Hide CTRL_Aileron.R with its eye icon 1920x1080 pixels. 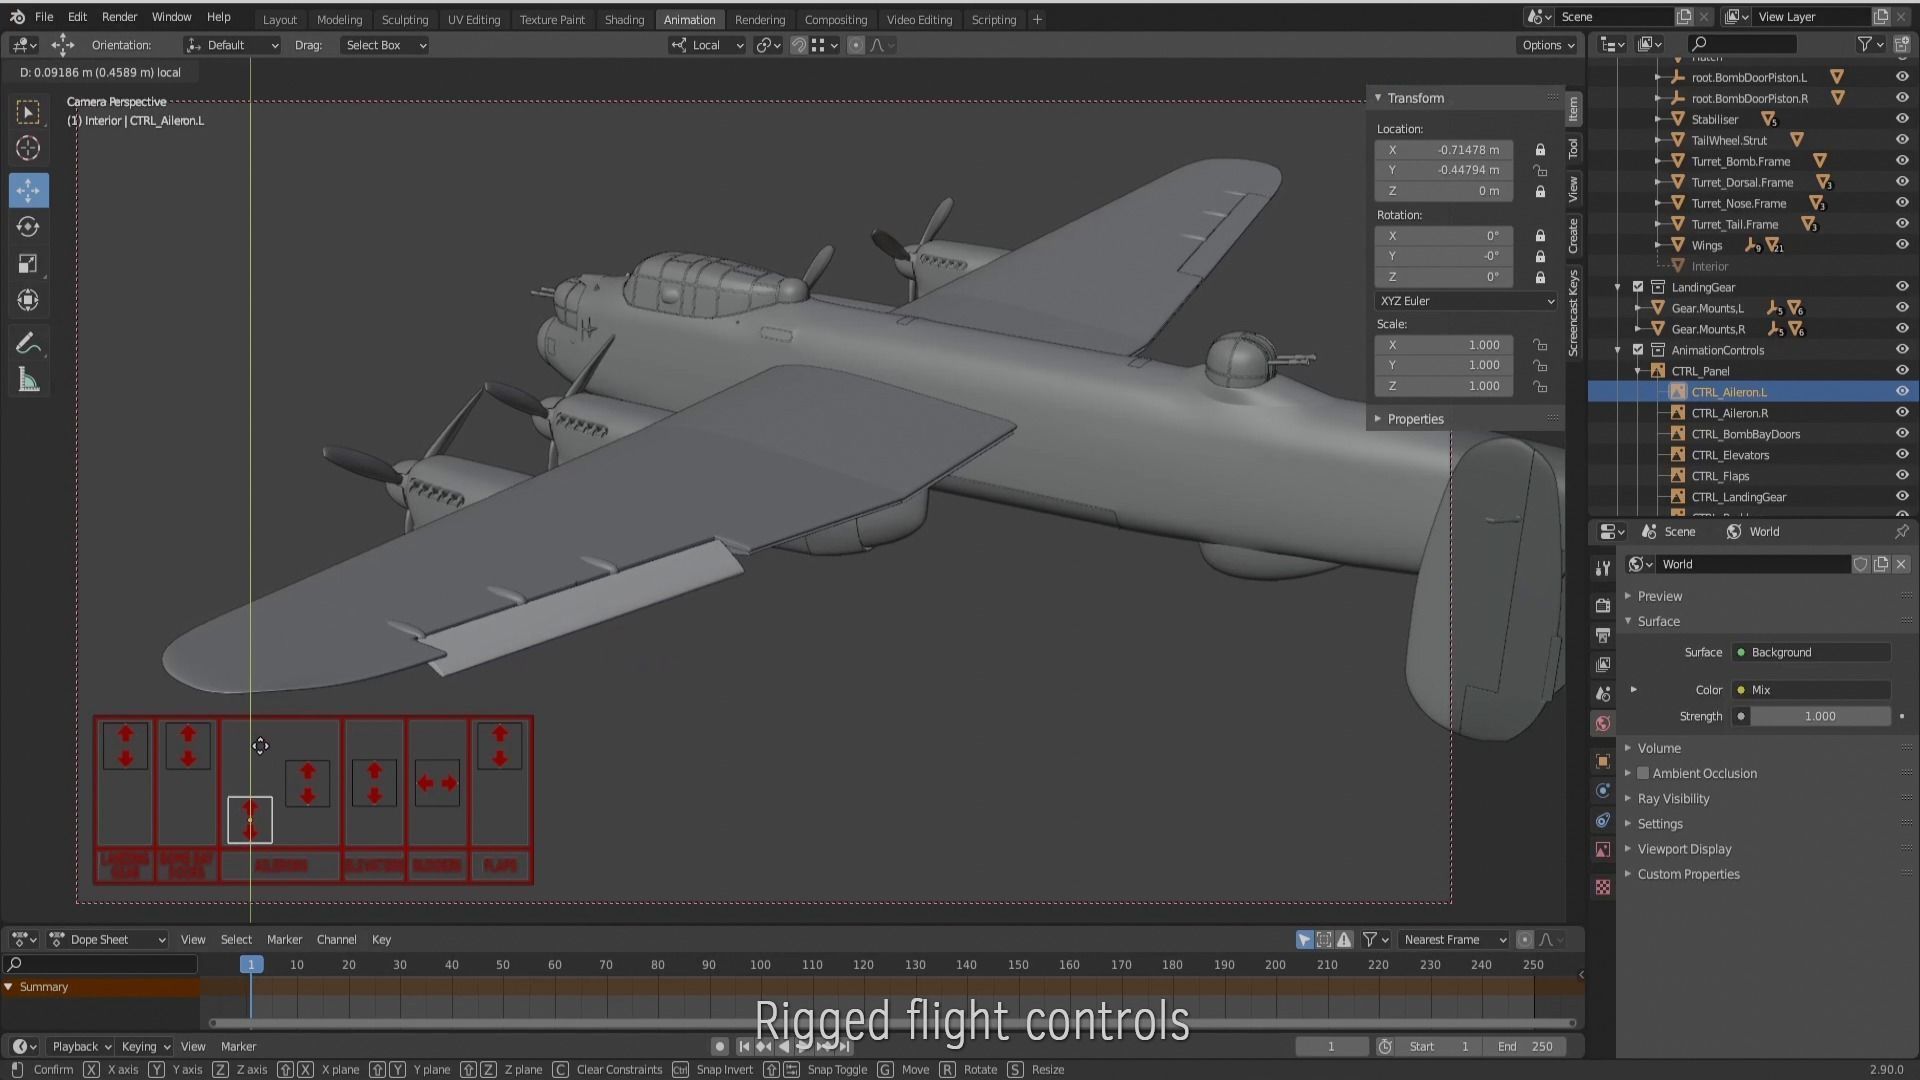(x=1902, y=413)
